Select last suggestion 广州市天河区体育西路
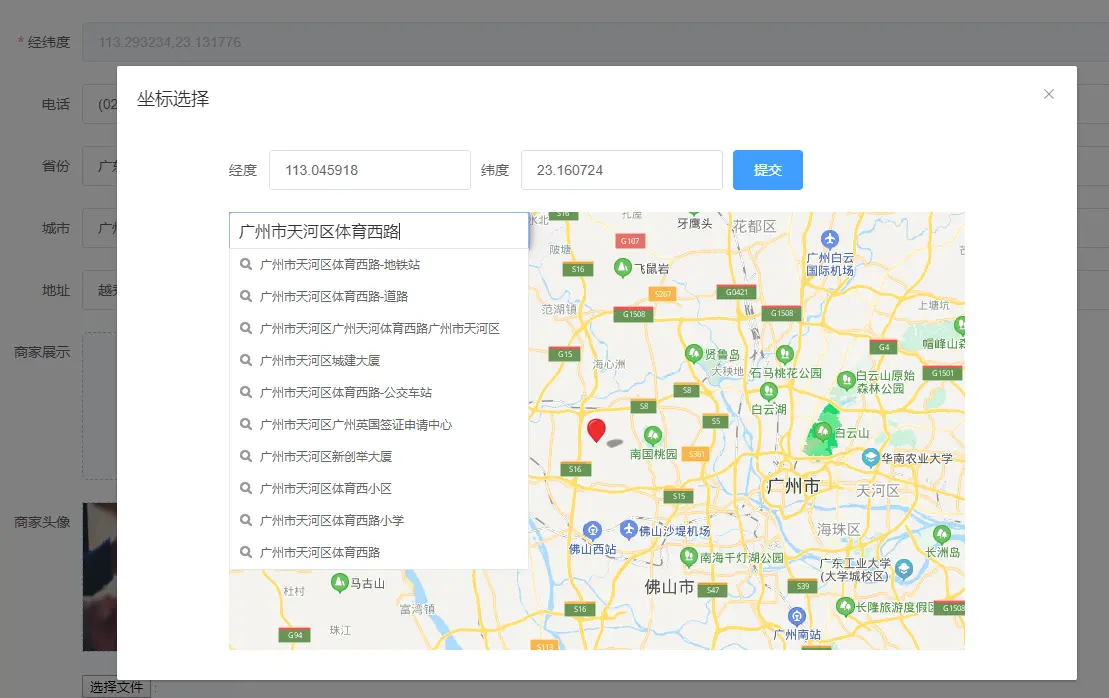The height and width of the screenshot is (698, 1109). tap(378, 552)
